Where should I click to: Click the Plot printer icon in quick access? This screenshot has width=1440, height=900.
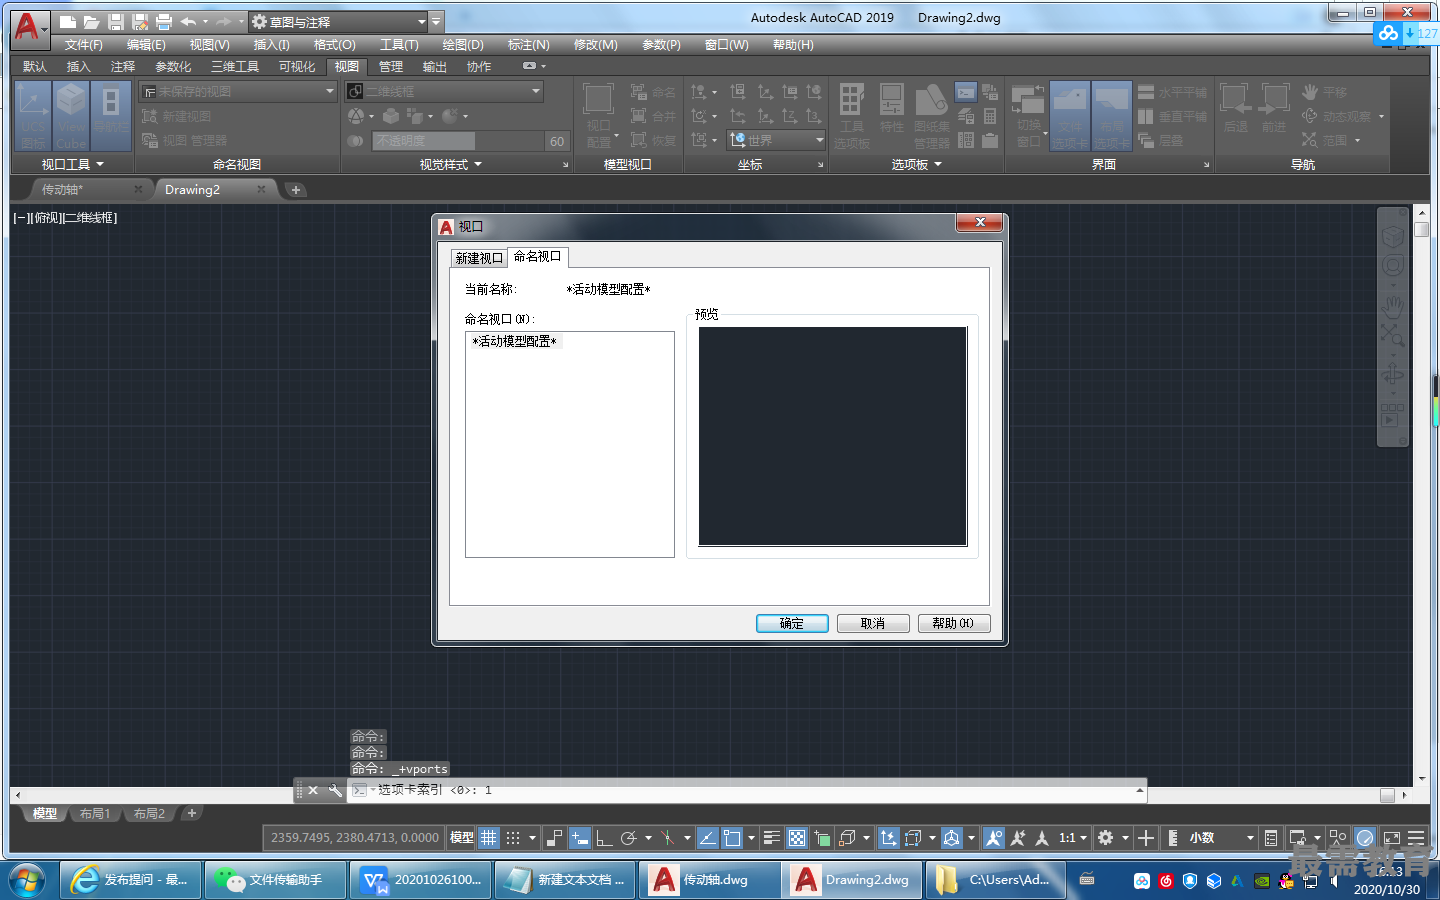[x=163, y=21]
